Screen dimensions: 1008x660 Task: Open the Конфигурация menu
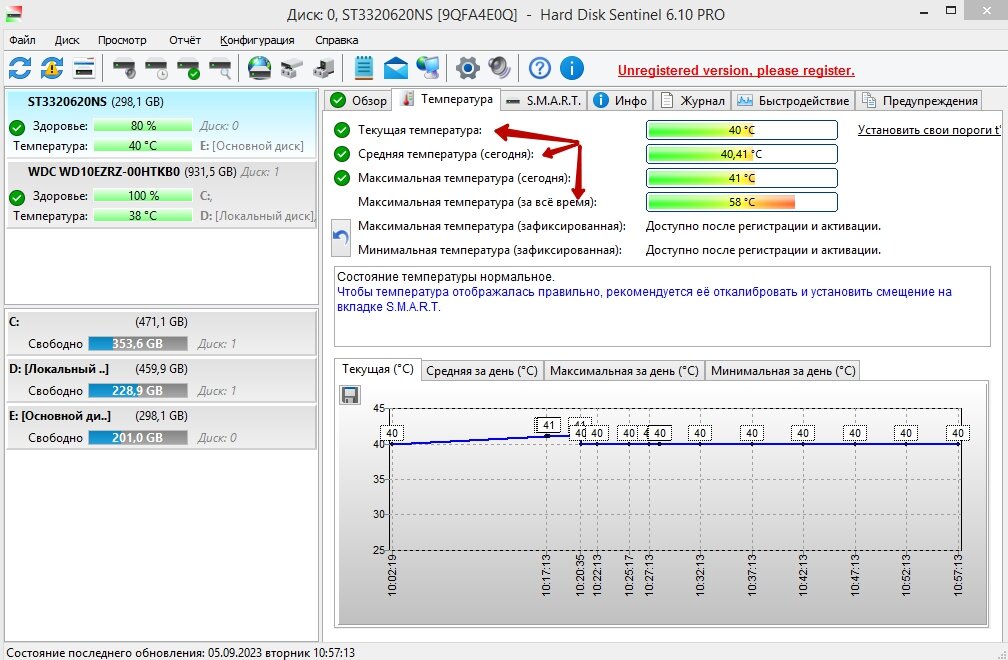coord(257,40)
